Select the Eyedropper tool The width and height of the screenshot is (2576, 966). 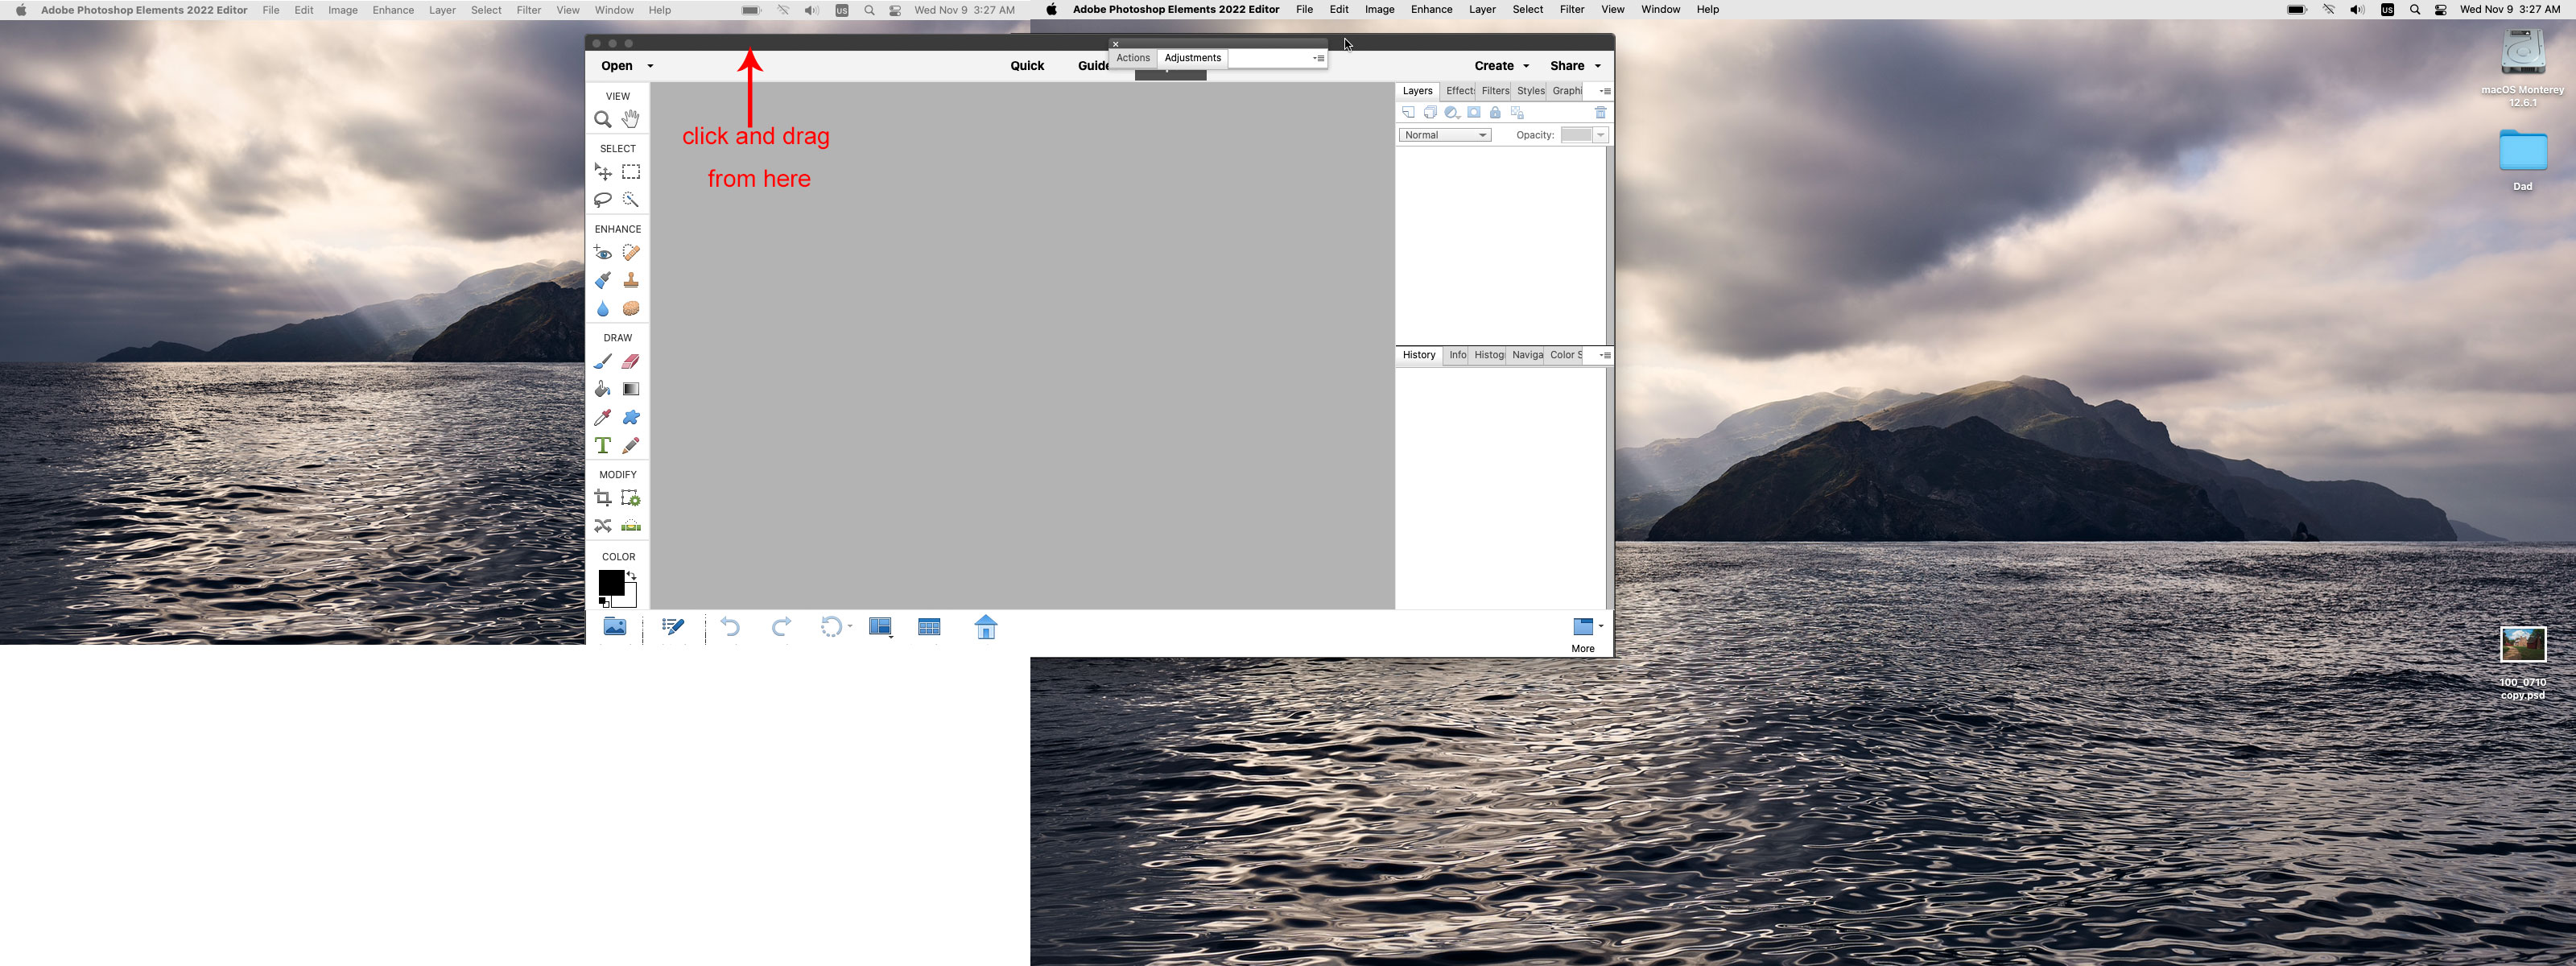pyautogui.click(x=603, y=418)
